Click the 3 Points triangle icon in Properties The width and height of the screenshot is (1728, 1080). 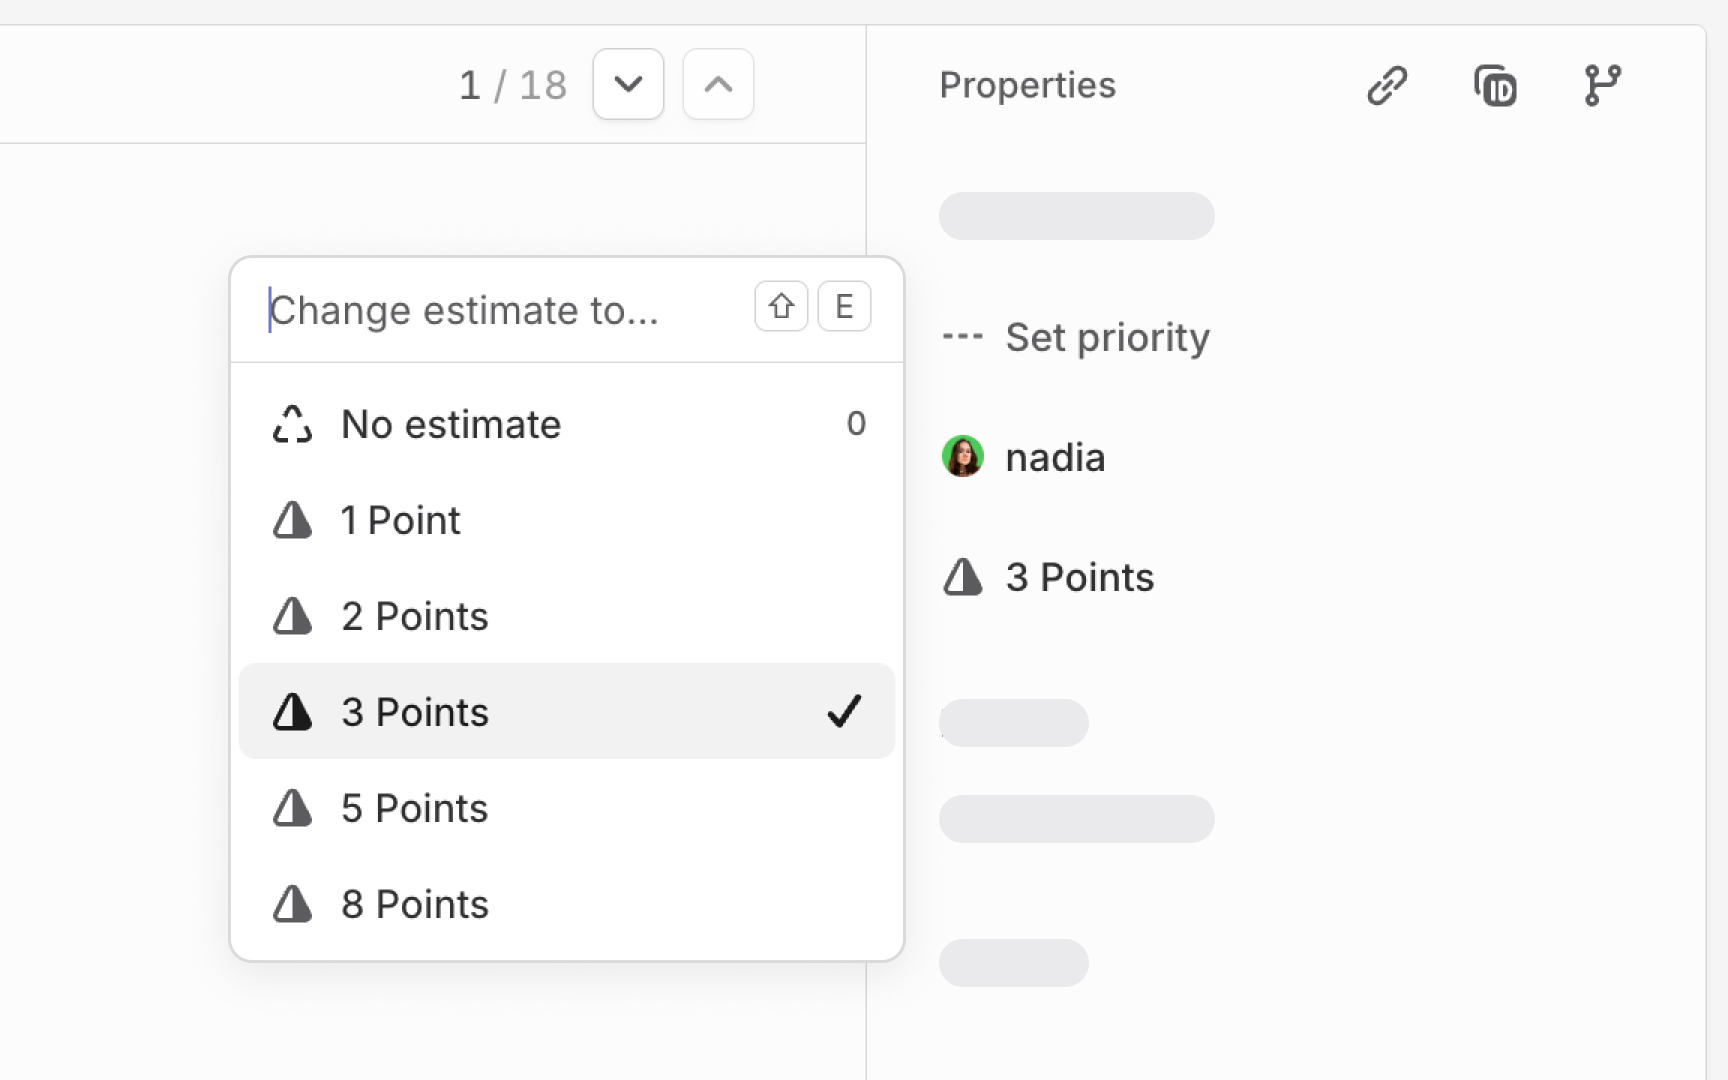(963, 577)
